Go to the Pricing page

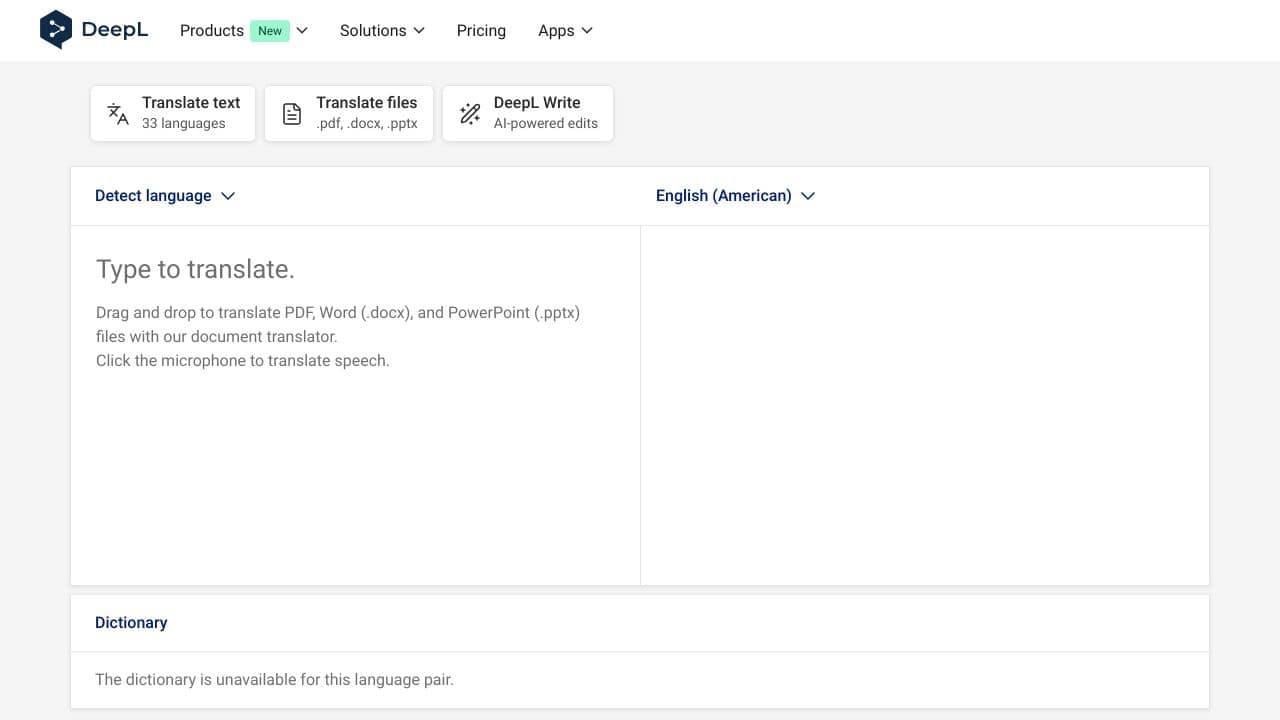tap(481, 30)
